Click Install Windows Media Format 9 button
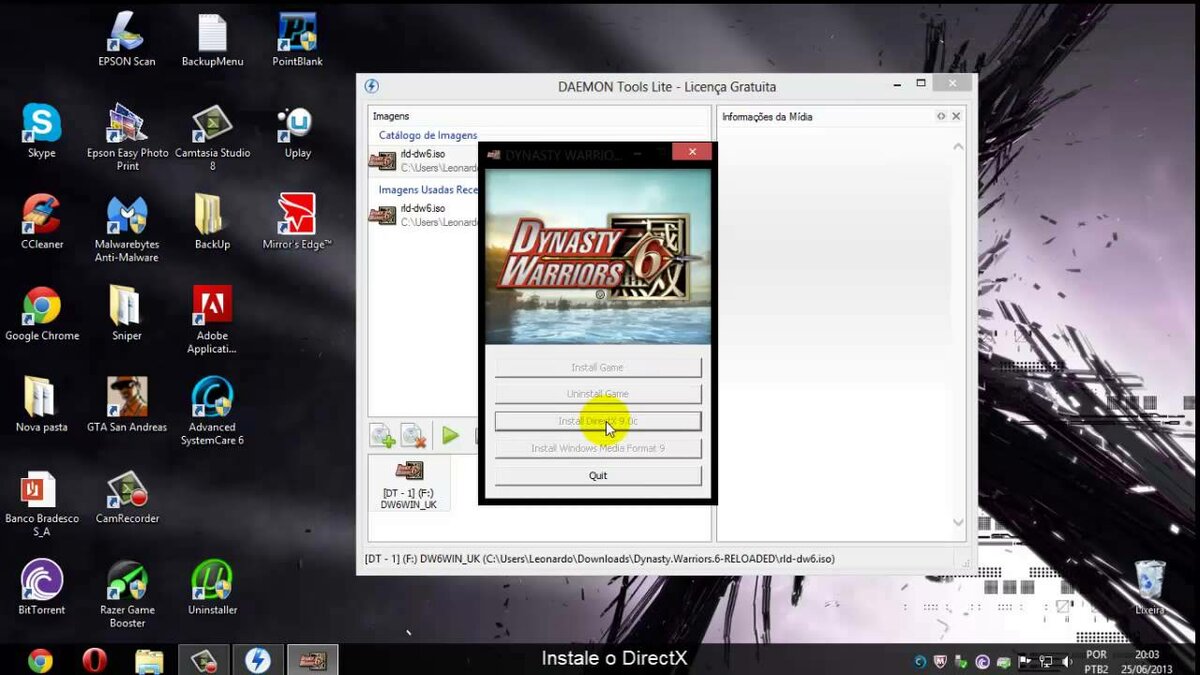This screenshot has height=675, width=1200. [598, 448]
